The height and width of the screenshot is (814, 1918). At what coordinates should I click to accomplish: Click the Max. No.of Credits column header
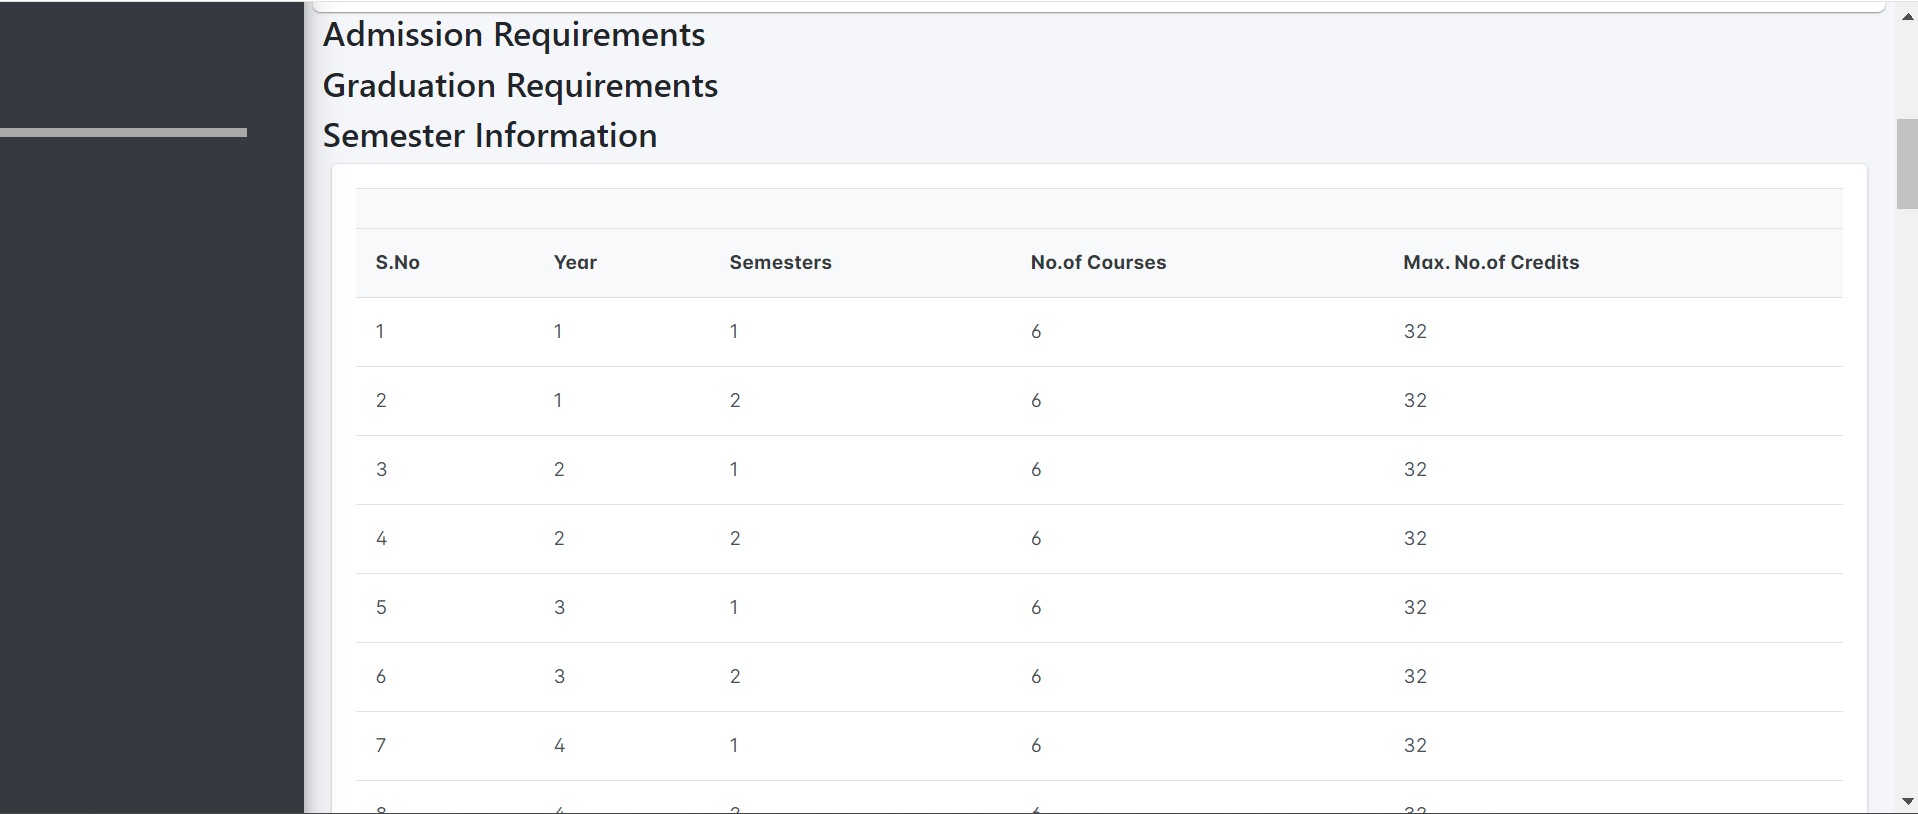1491,262
